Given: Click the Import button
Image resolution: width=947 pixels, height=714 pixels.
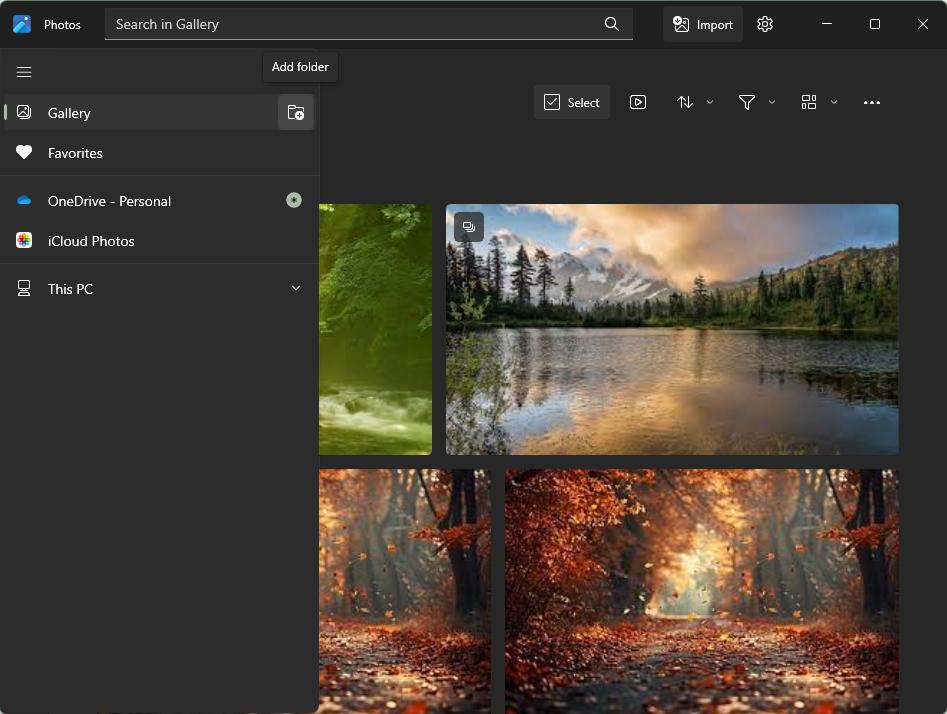Looking at the screenshot, I should pos(703,24).
